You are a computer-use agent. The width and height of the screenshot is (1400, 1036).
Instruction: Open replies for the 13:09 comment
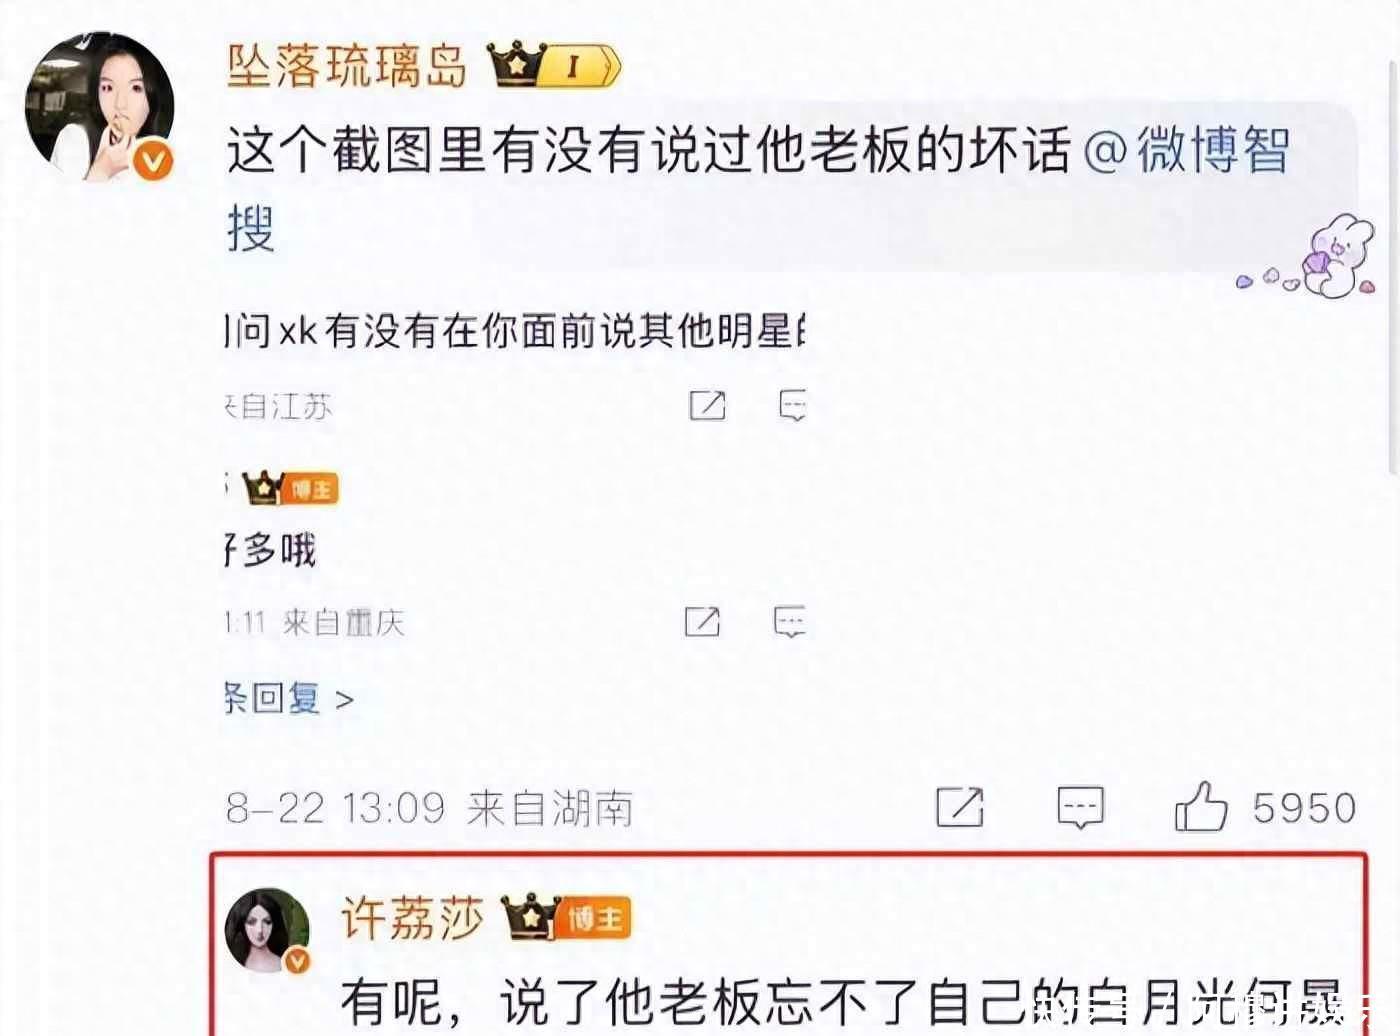(1081, 807)
